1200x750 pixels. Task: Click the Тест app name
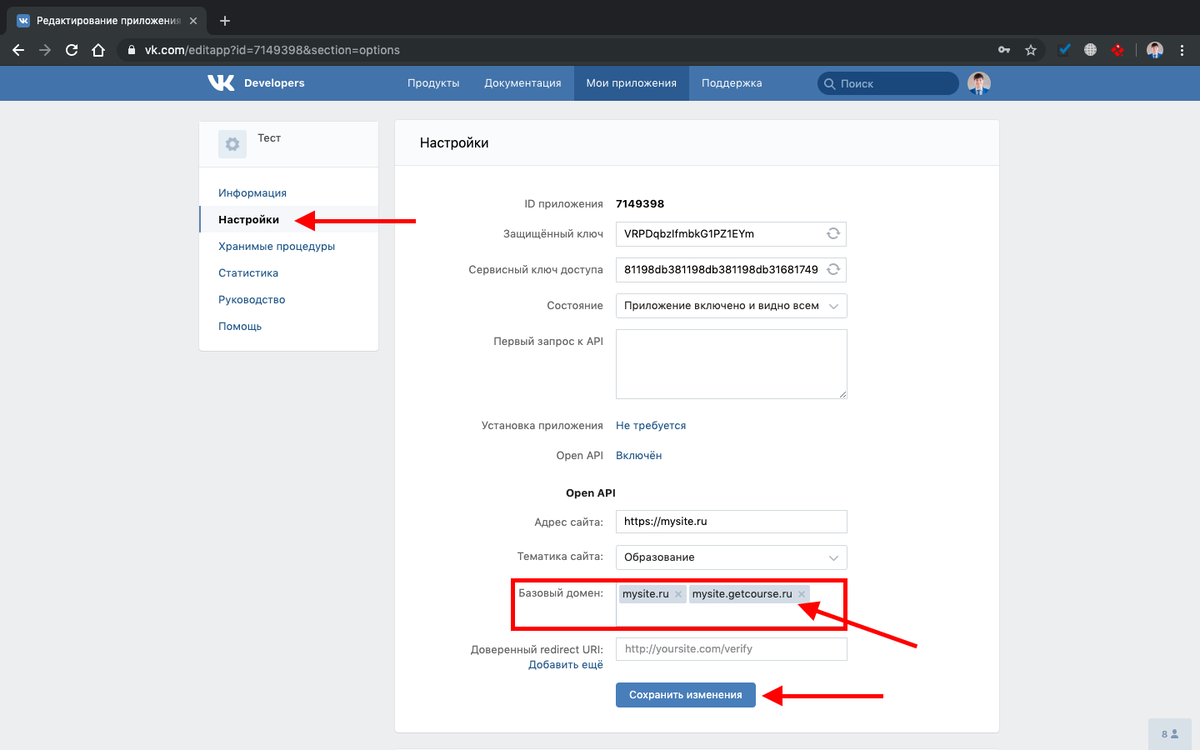click(x=269, y=138)
